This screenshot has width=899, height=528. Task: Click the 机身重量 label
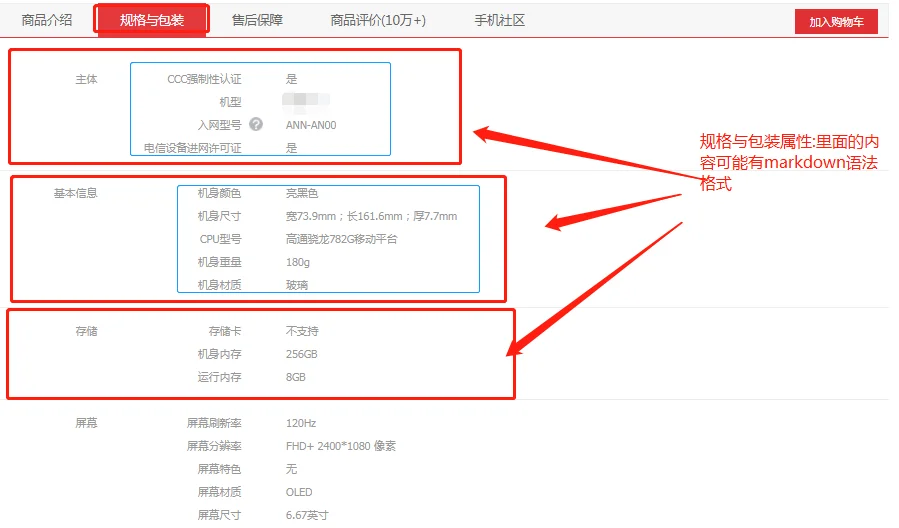[x=220, y=262]
